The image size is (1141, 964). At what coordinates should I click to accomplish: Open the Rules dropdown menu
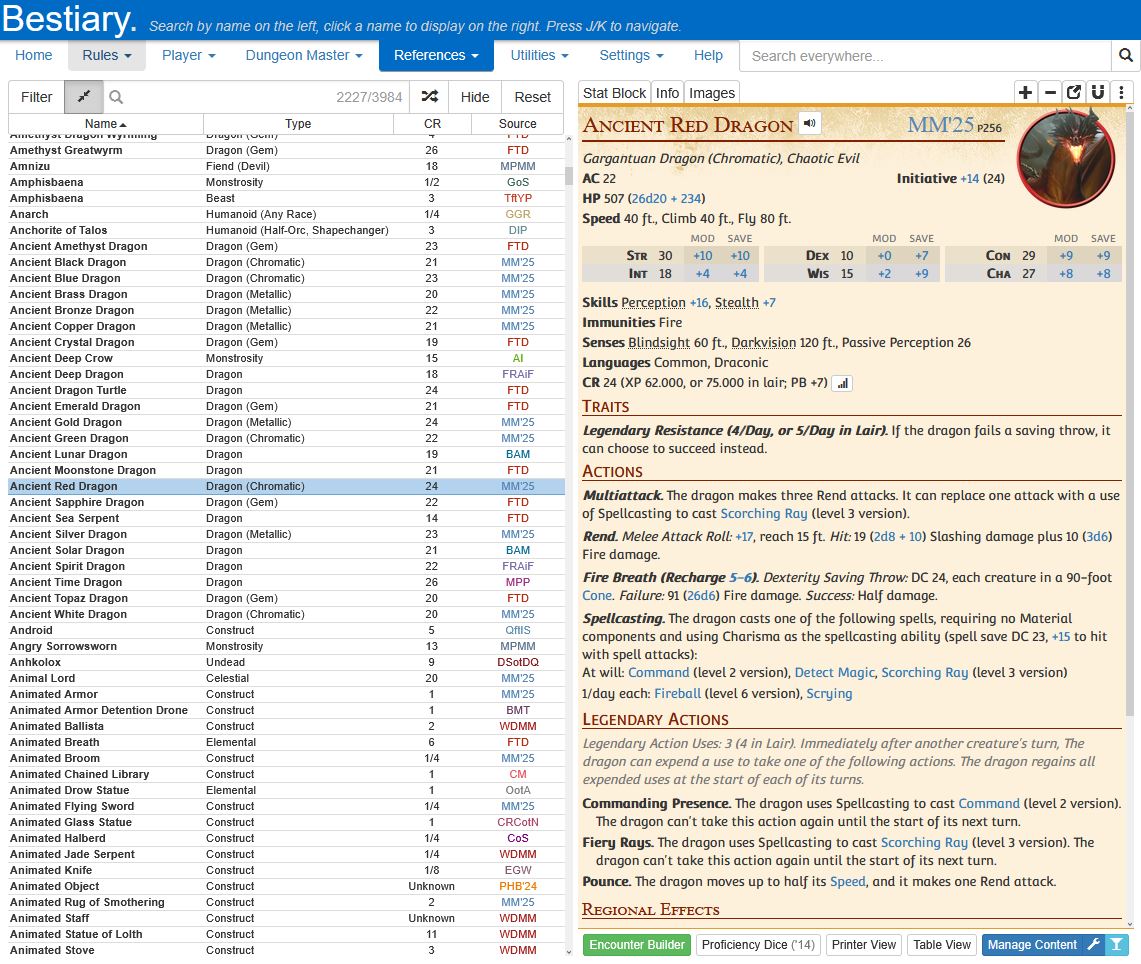point(107,56)
